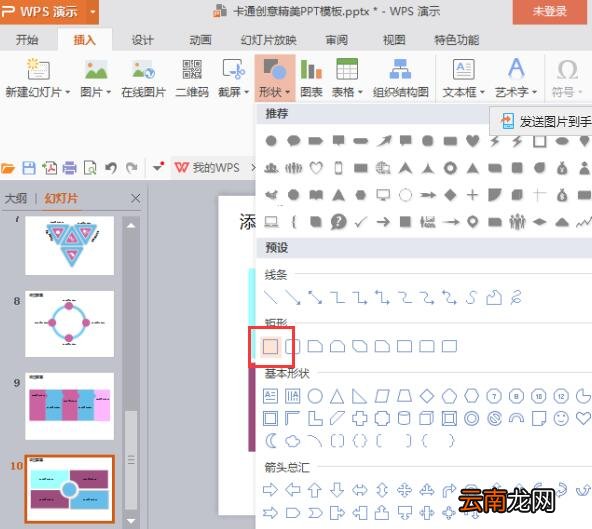The image size is (592, 529).
Task: Undo the last action
Action: point(111,167)
